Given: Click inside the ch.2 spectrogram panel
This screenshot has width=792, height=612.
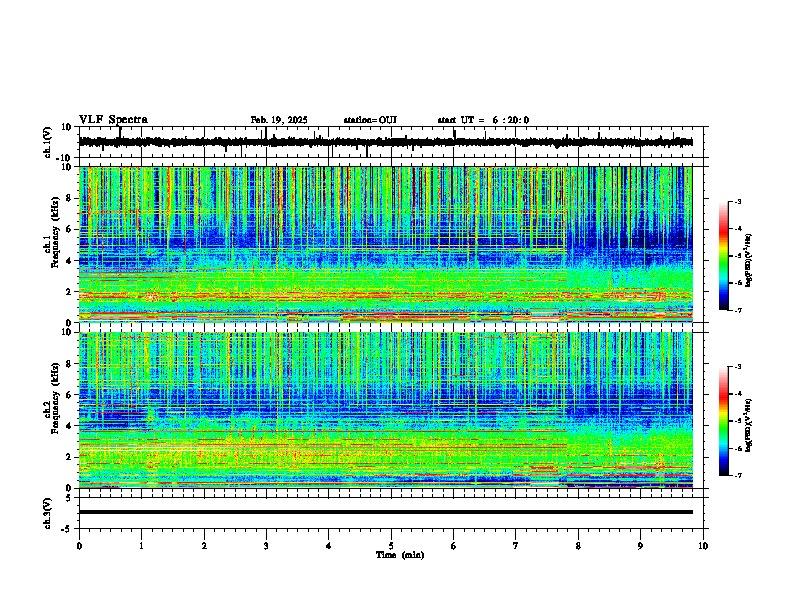Looking at the screenshot, I should click(x=385, y=410).
